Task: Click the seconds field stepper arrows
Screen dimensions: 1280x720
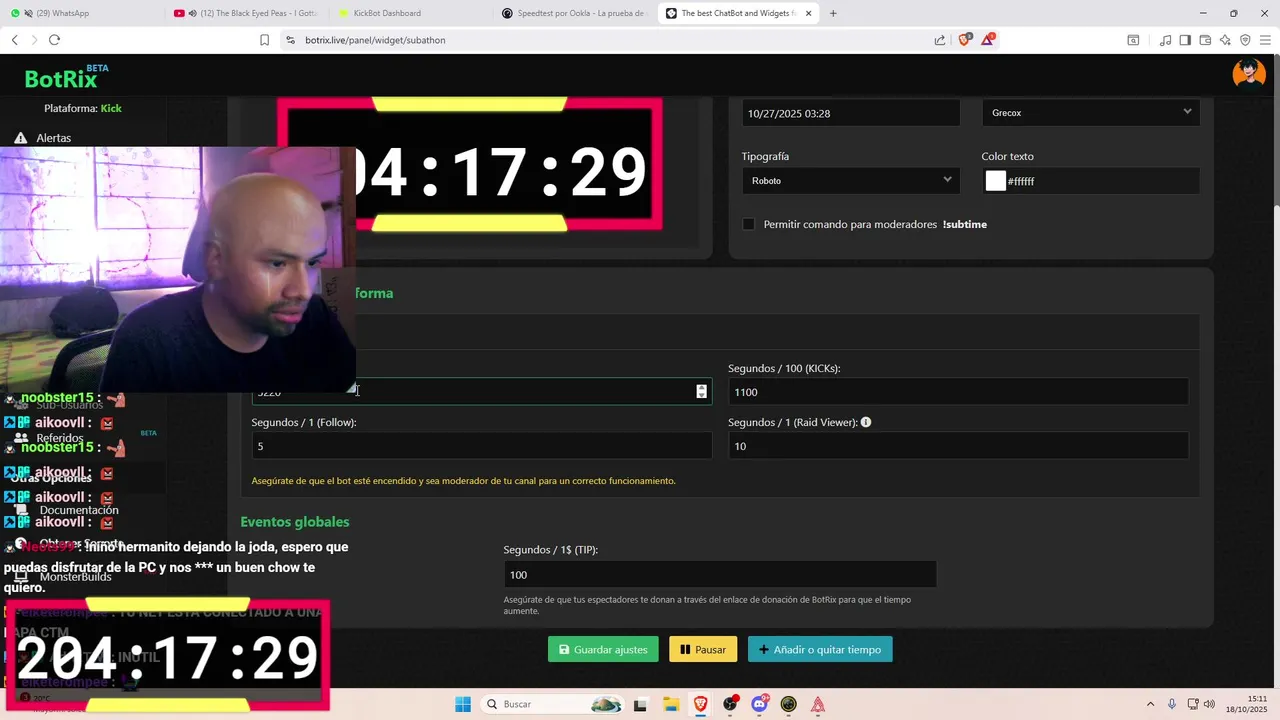Action: pyautogui.click(x=701, y=391)
